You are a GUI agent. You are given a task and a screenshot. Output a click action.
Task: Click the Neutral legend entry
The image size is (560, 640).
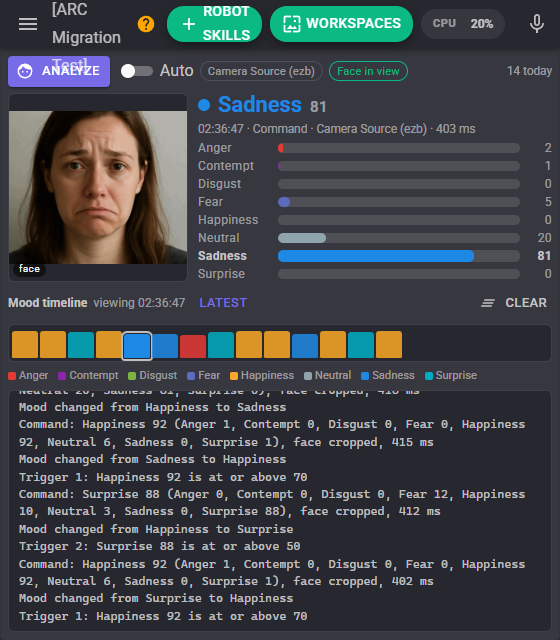point(328,376)
